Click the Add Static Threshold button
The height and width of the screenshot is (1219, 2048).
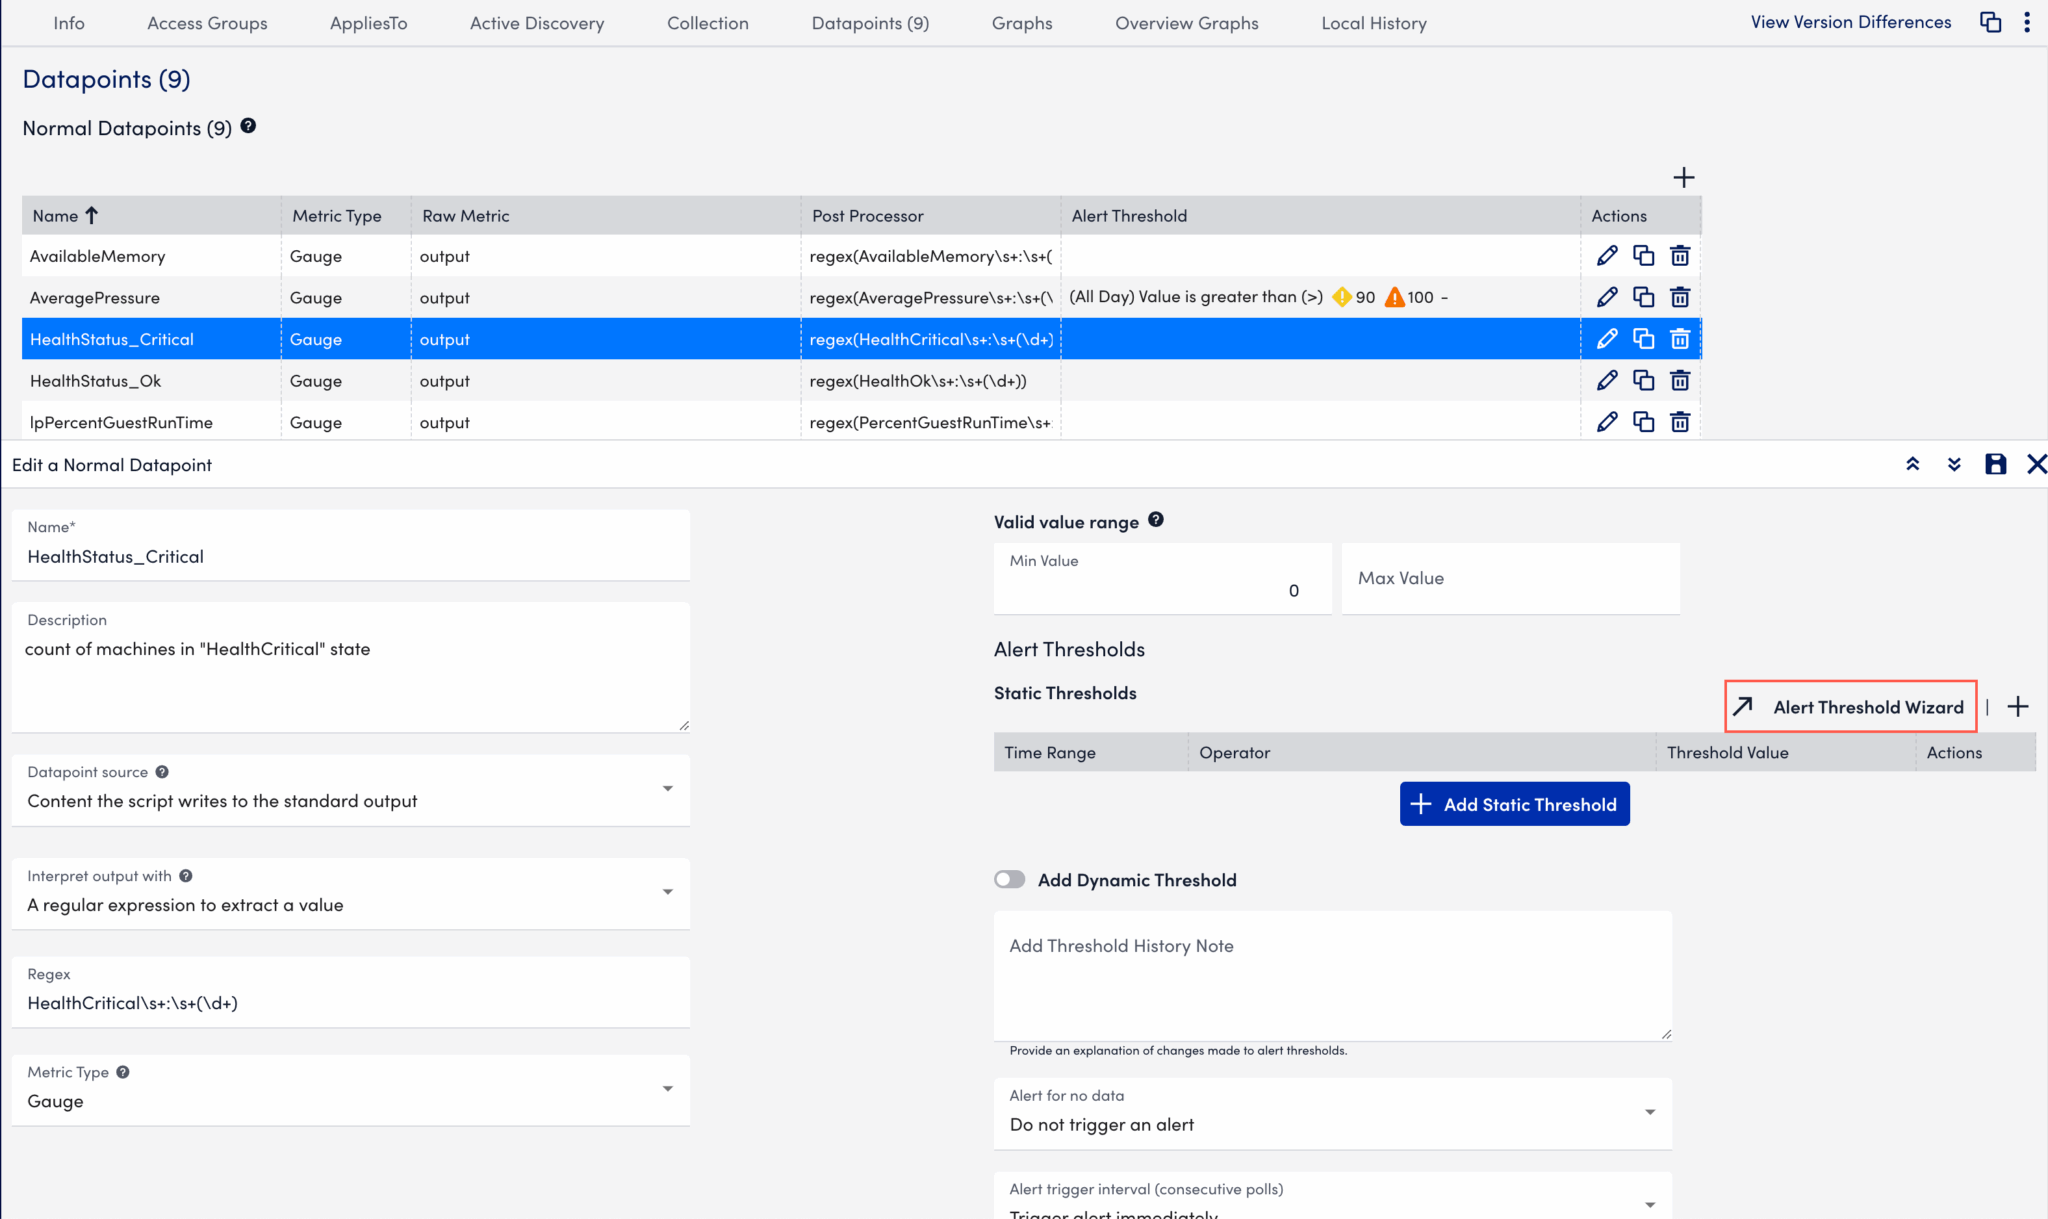pyautogui.click(x=1514, y=804)
